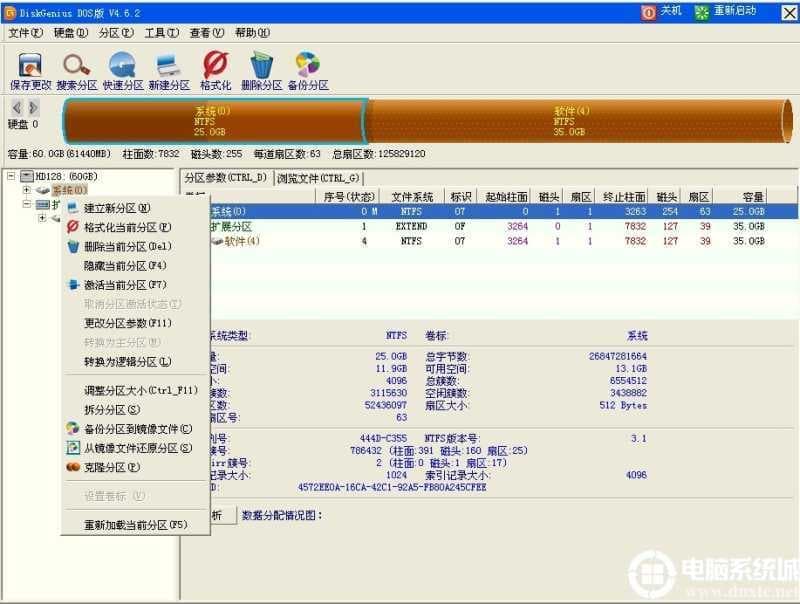
Task: Click the 软件(4) partition bar in disk map
Action: [570, 121]
